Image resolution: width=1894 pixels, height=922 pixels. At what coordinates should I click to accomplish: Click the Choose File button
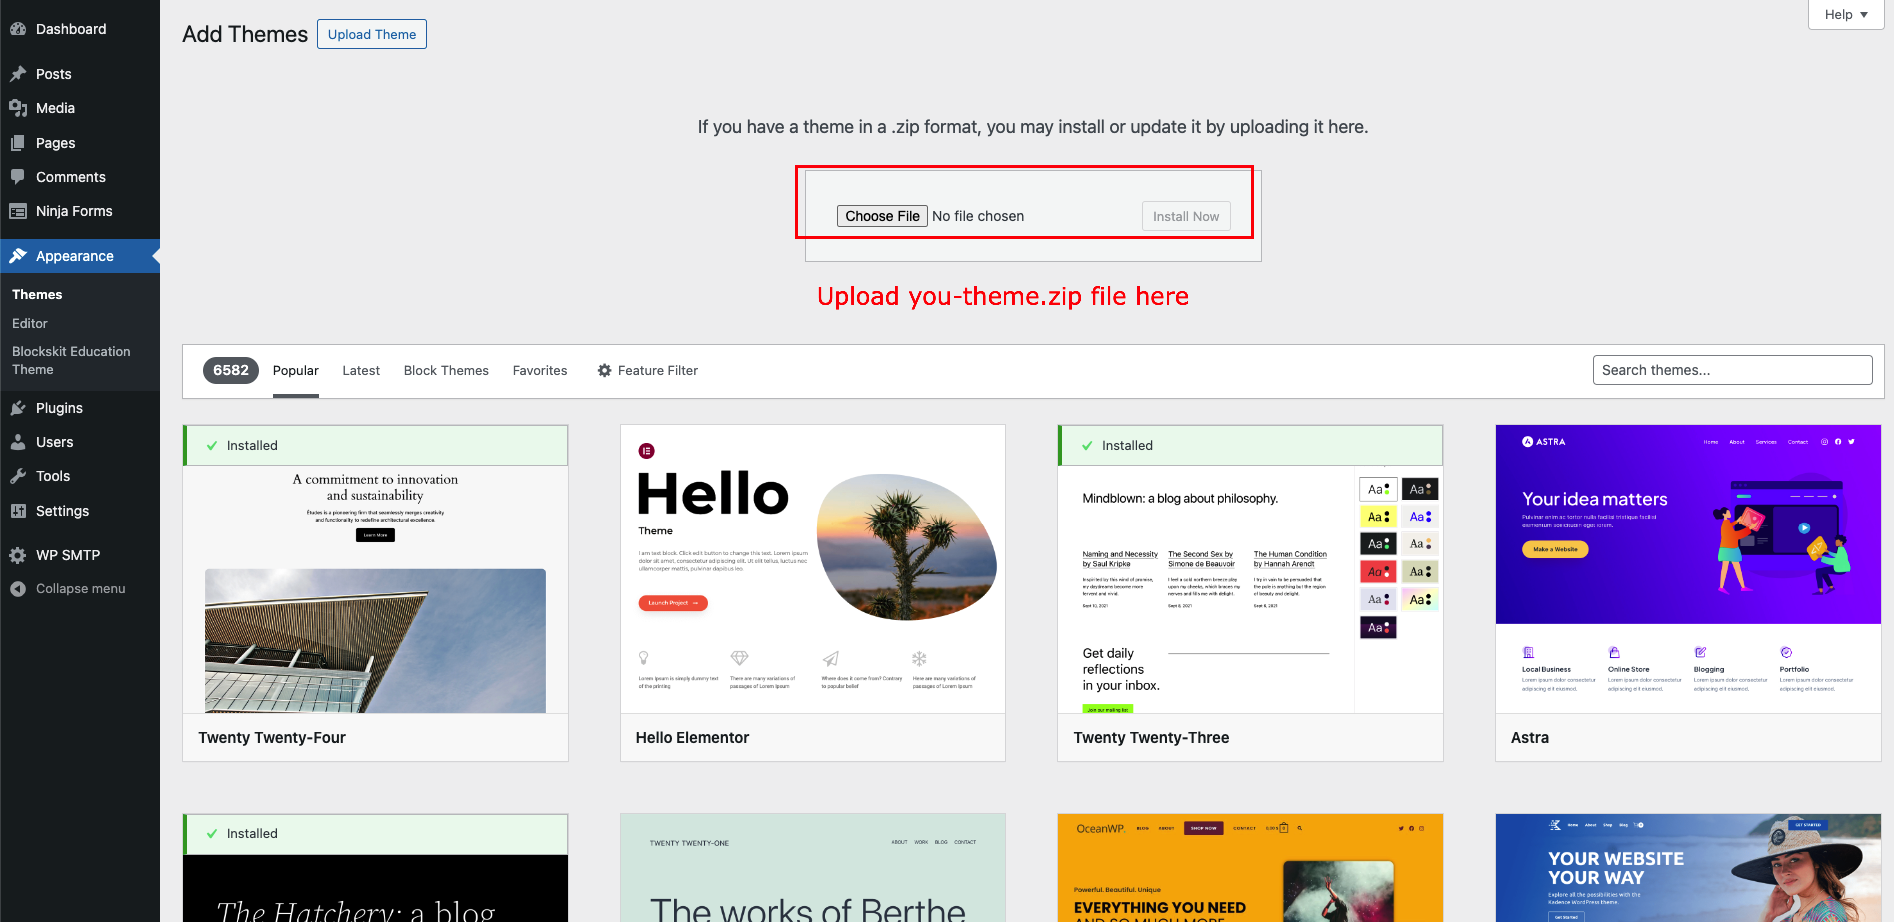point(882,216)
